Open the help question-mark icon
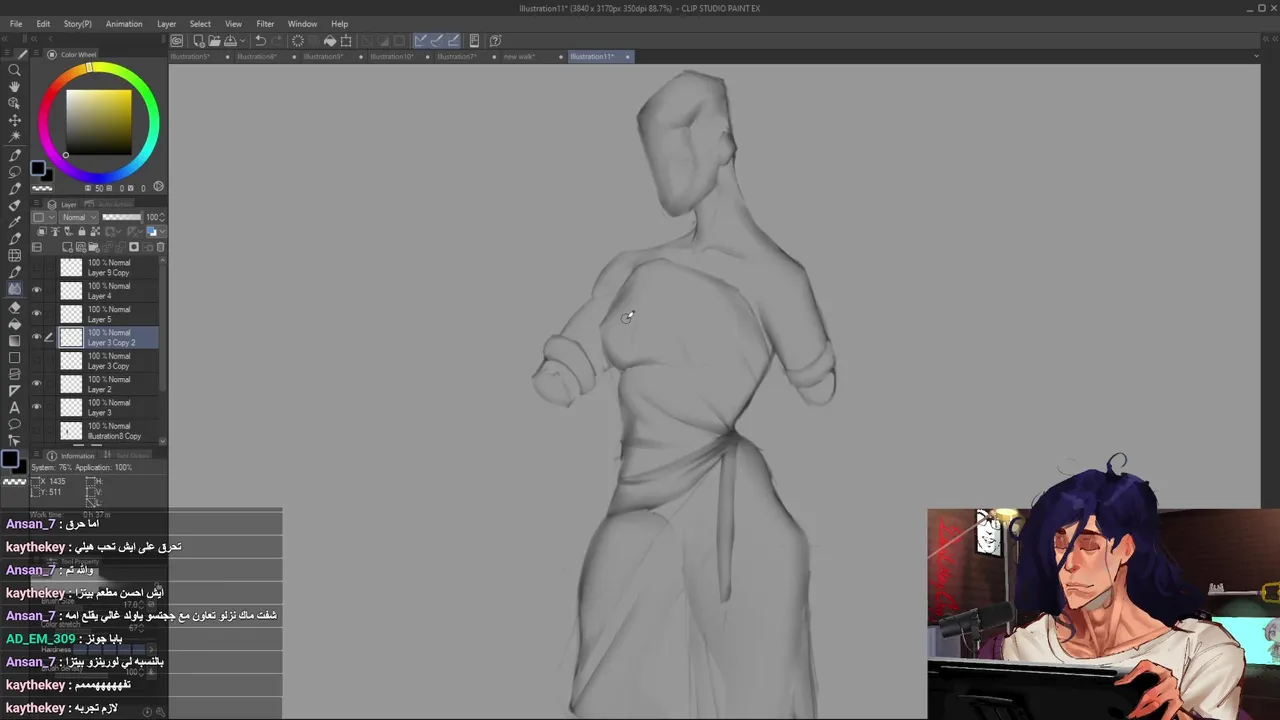 (495, 41)
